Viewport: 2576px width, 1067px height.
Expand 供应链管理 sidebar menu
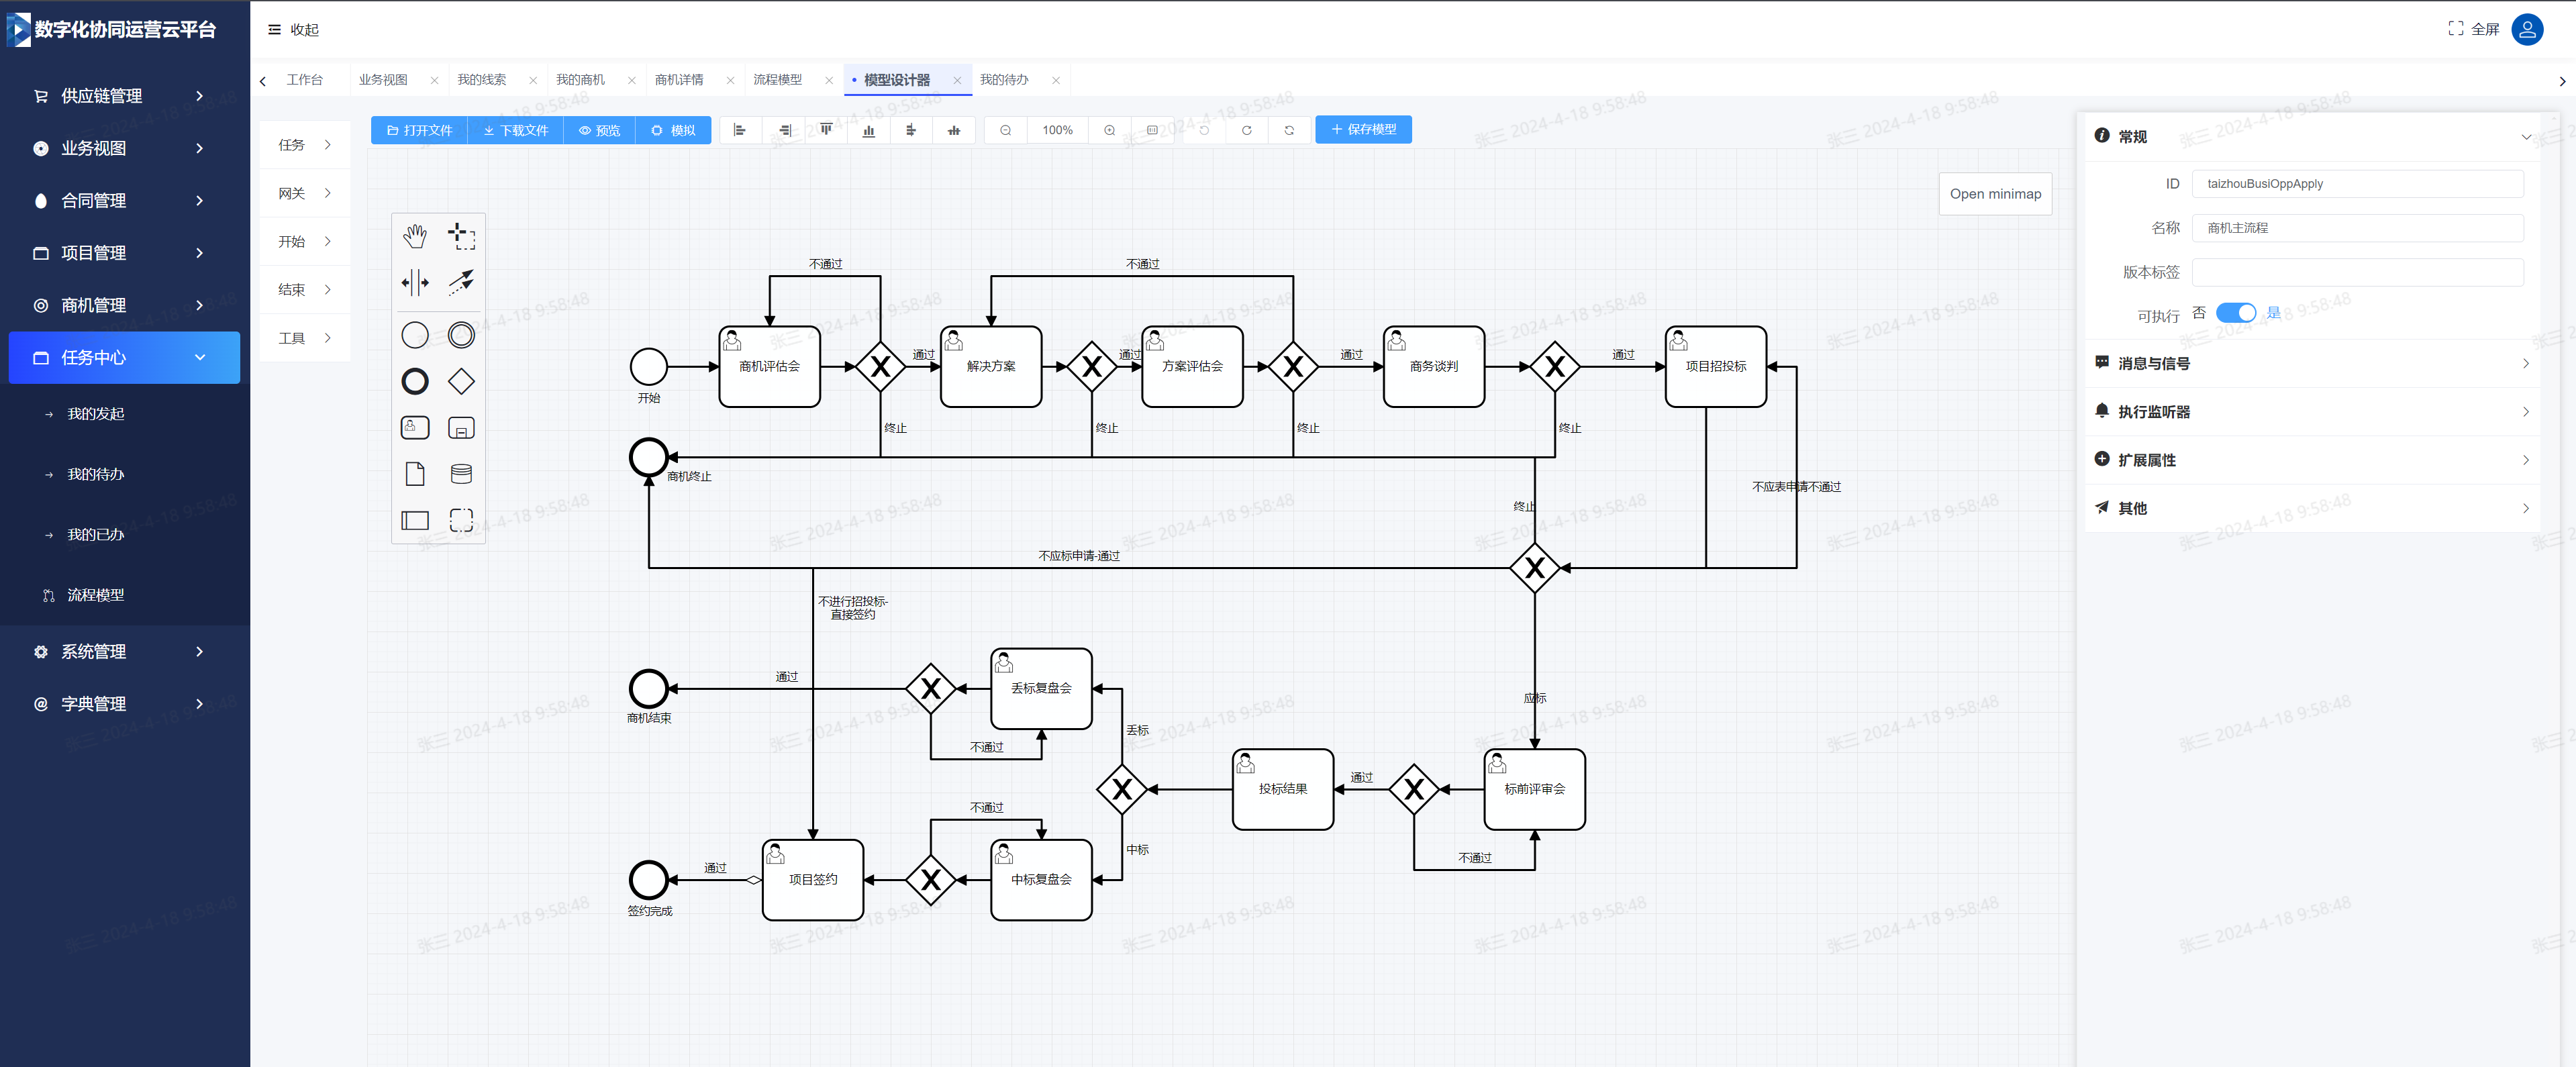click(x=124, y=96)
